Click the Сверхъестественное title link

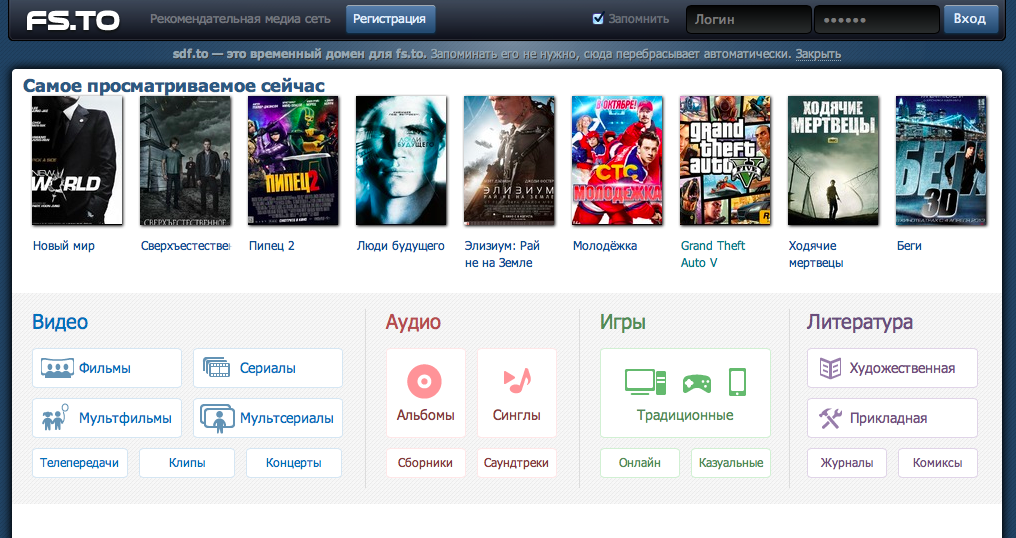click(186, 246)
